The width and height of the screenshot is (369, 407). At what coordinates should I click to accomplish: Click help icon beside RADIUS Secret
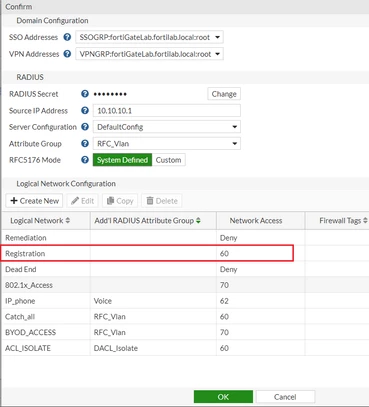coord(85,94)
